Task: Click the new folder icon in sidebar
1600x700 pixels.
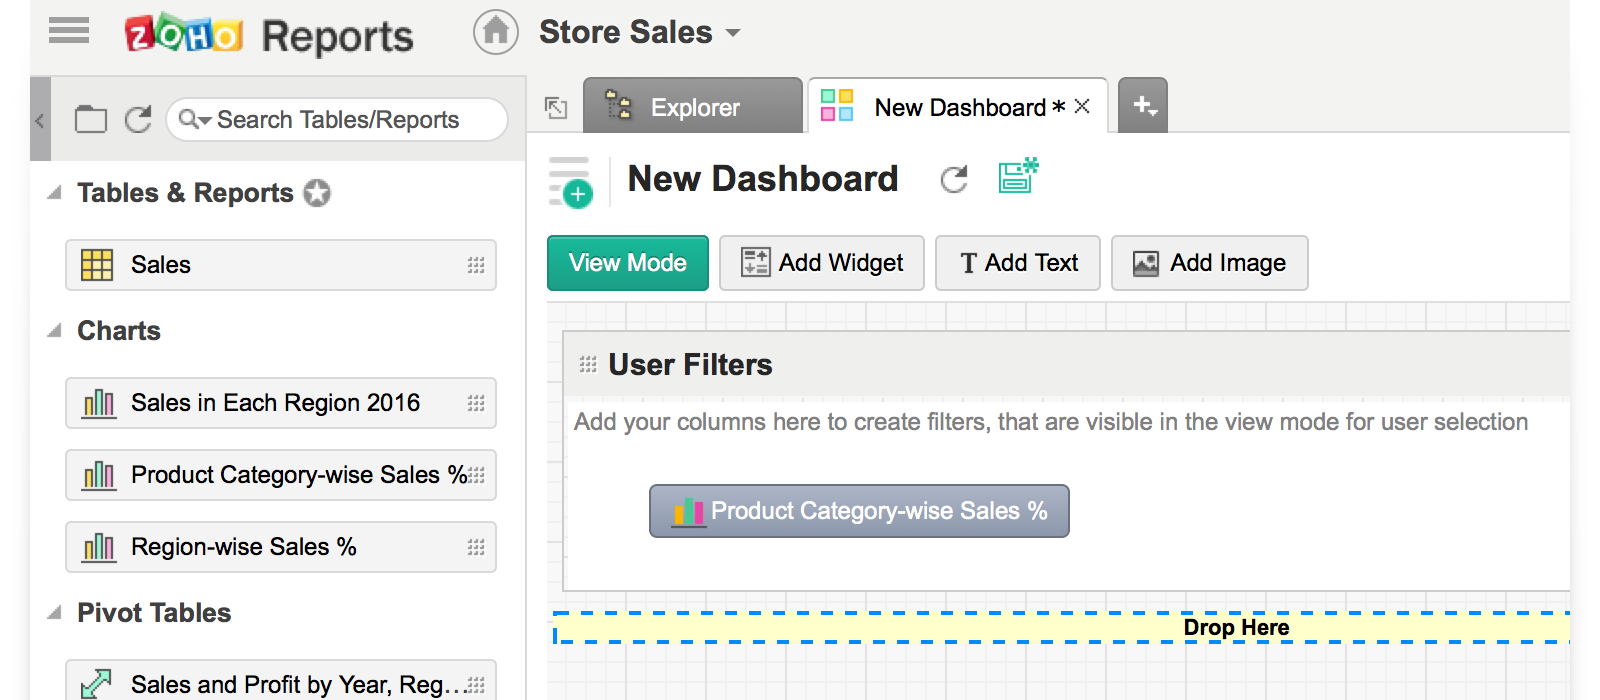Action: 91,120
